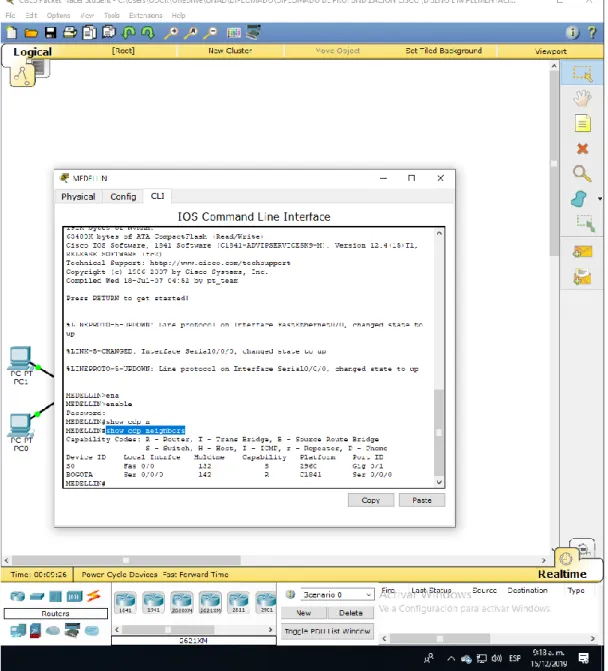
Task: Open the Tools menu
Action: 112,15
